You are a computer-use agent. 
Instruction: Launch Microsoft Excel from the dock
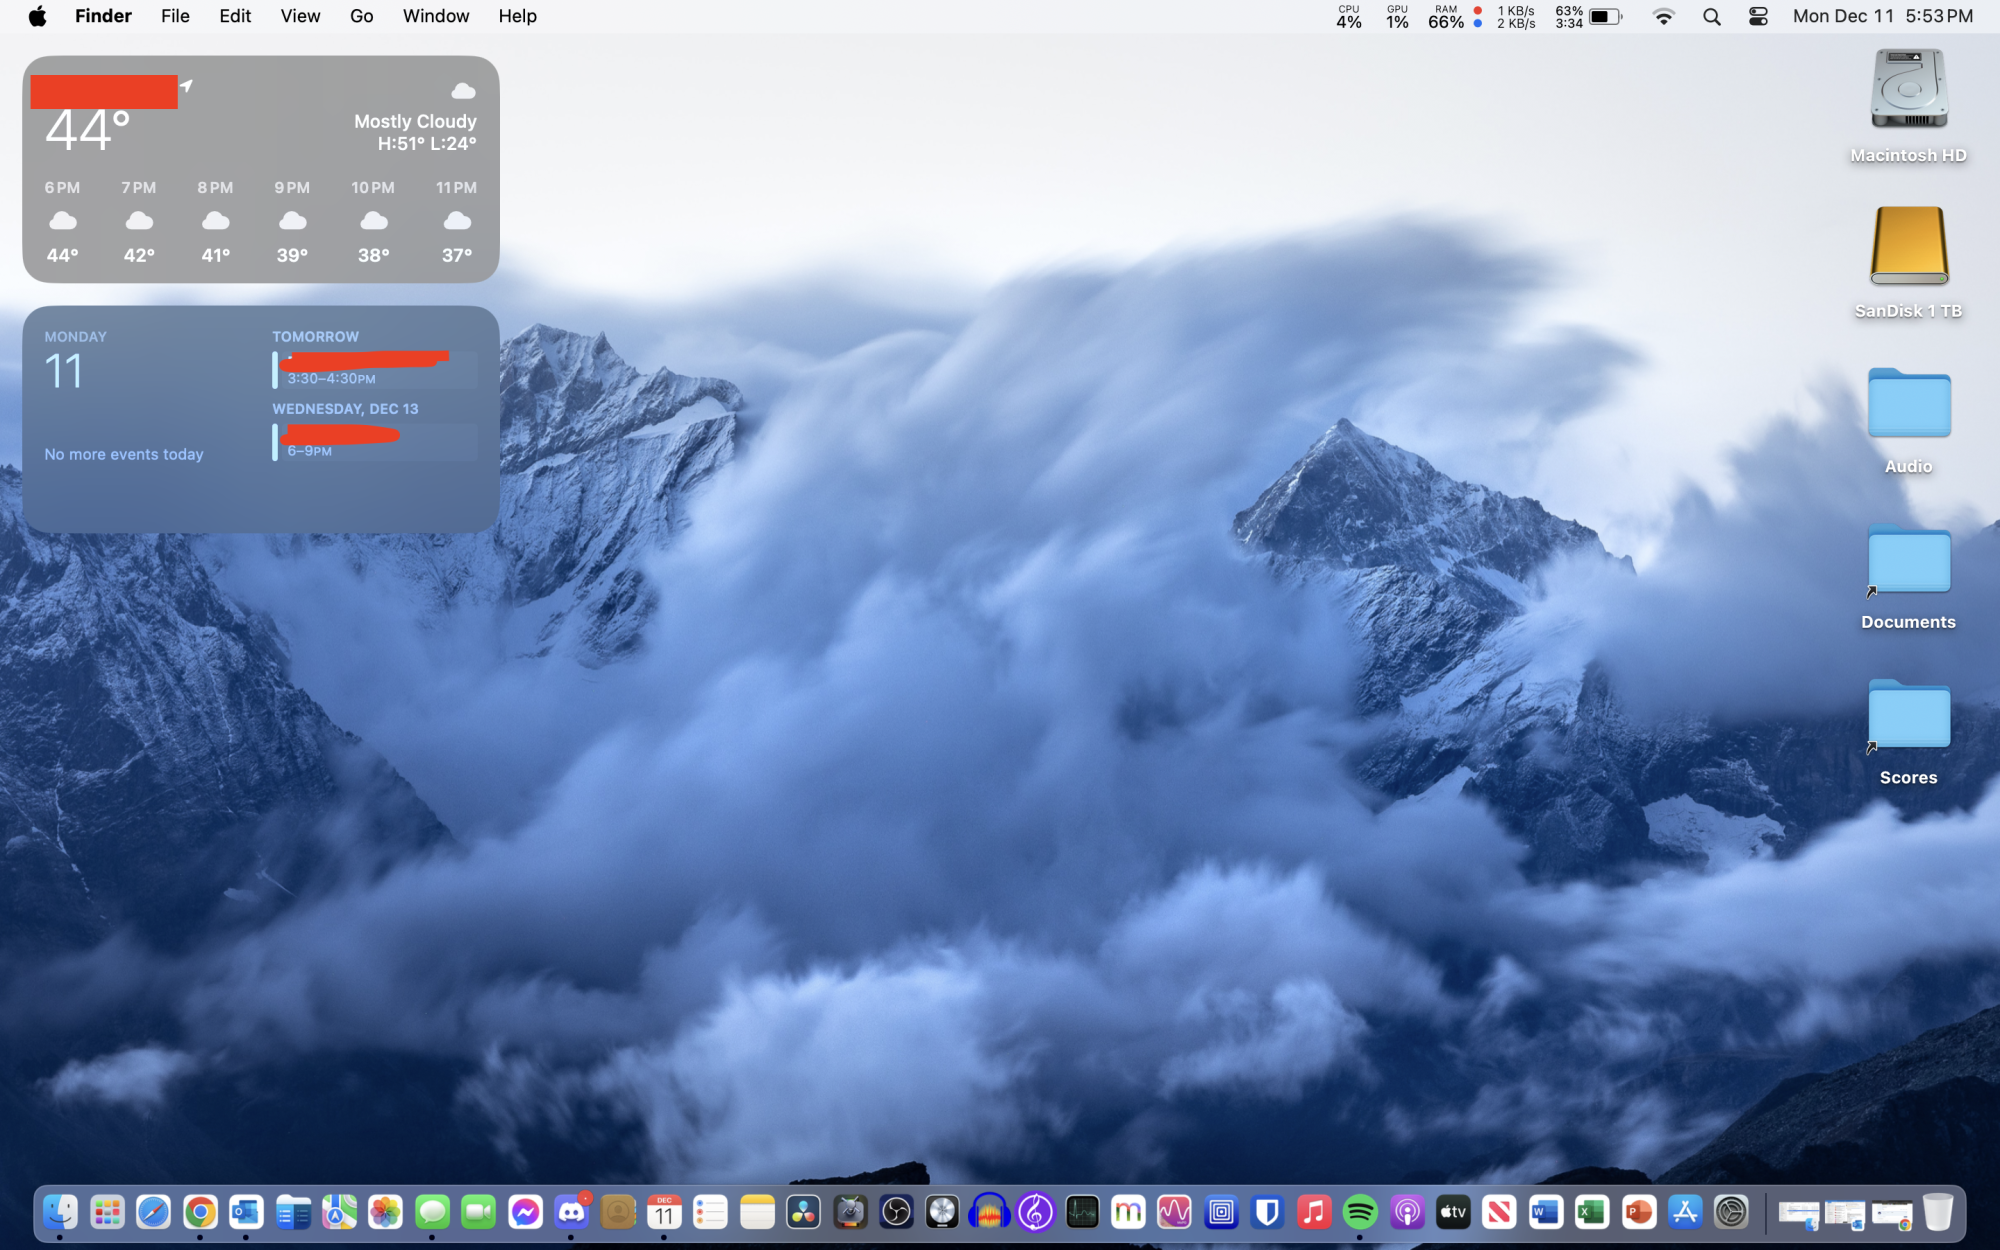coord(1592,1213)
